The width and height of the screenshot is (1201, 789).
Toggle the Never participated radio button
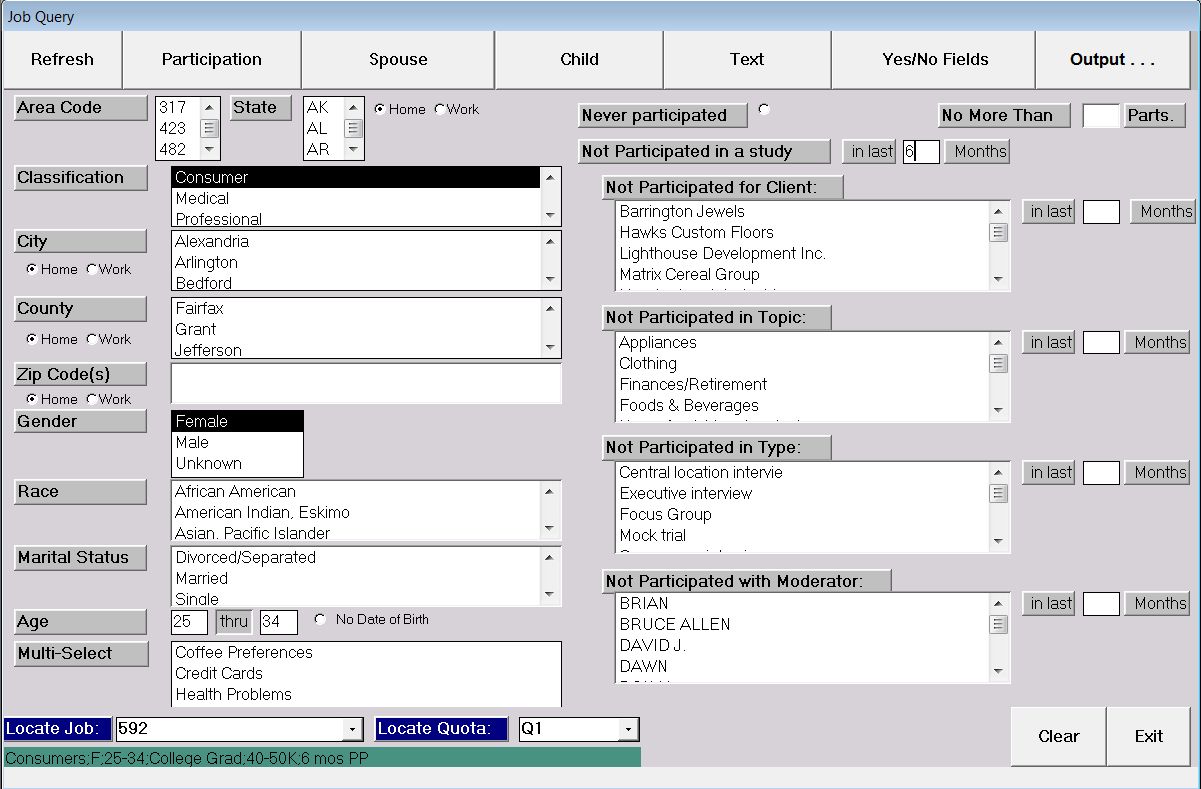tap(765, 110)
